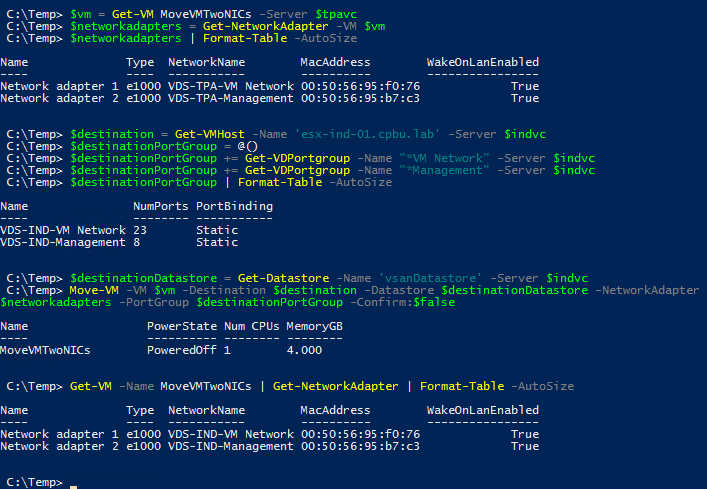Screen dimensions: 707x489
Task: Click the MacAddress header in the first table
Action: [x=335, y=62]
